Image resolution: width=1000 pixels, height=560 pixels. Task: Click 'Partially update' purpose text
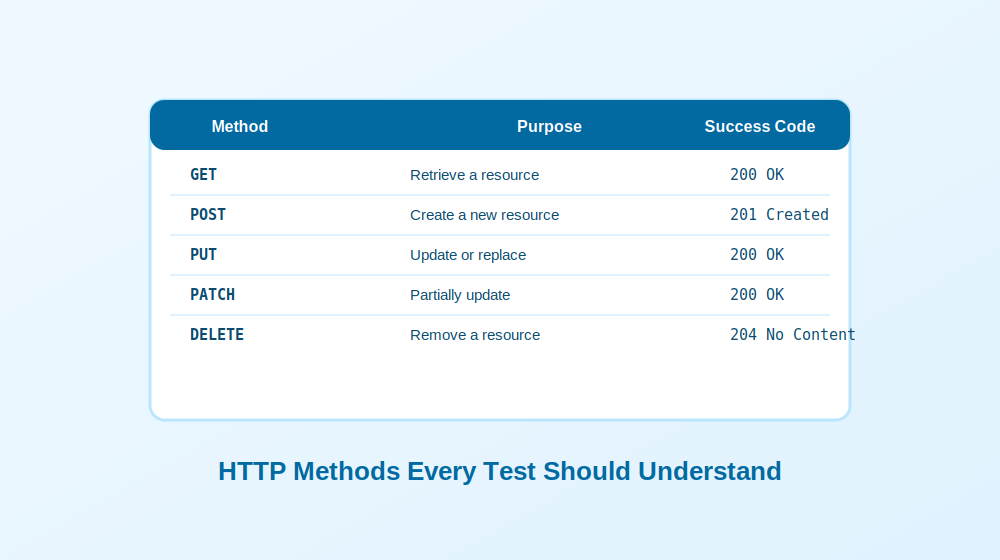pos(460,295)
